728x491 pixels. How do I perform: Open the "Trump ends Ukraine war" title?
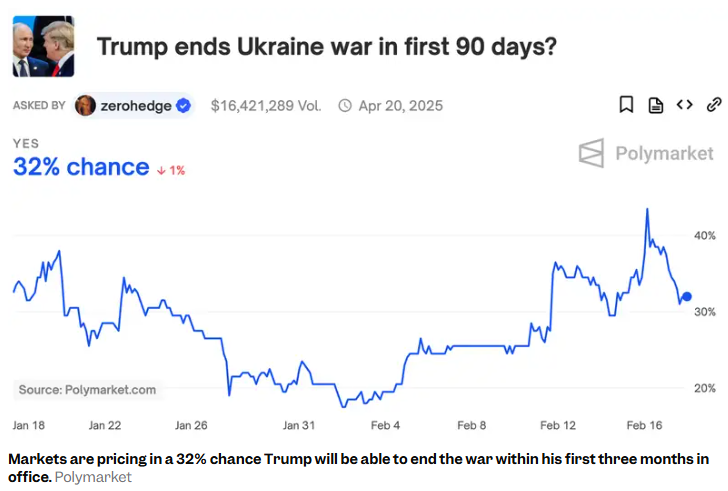(x=326, y=47)
